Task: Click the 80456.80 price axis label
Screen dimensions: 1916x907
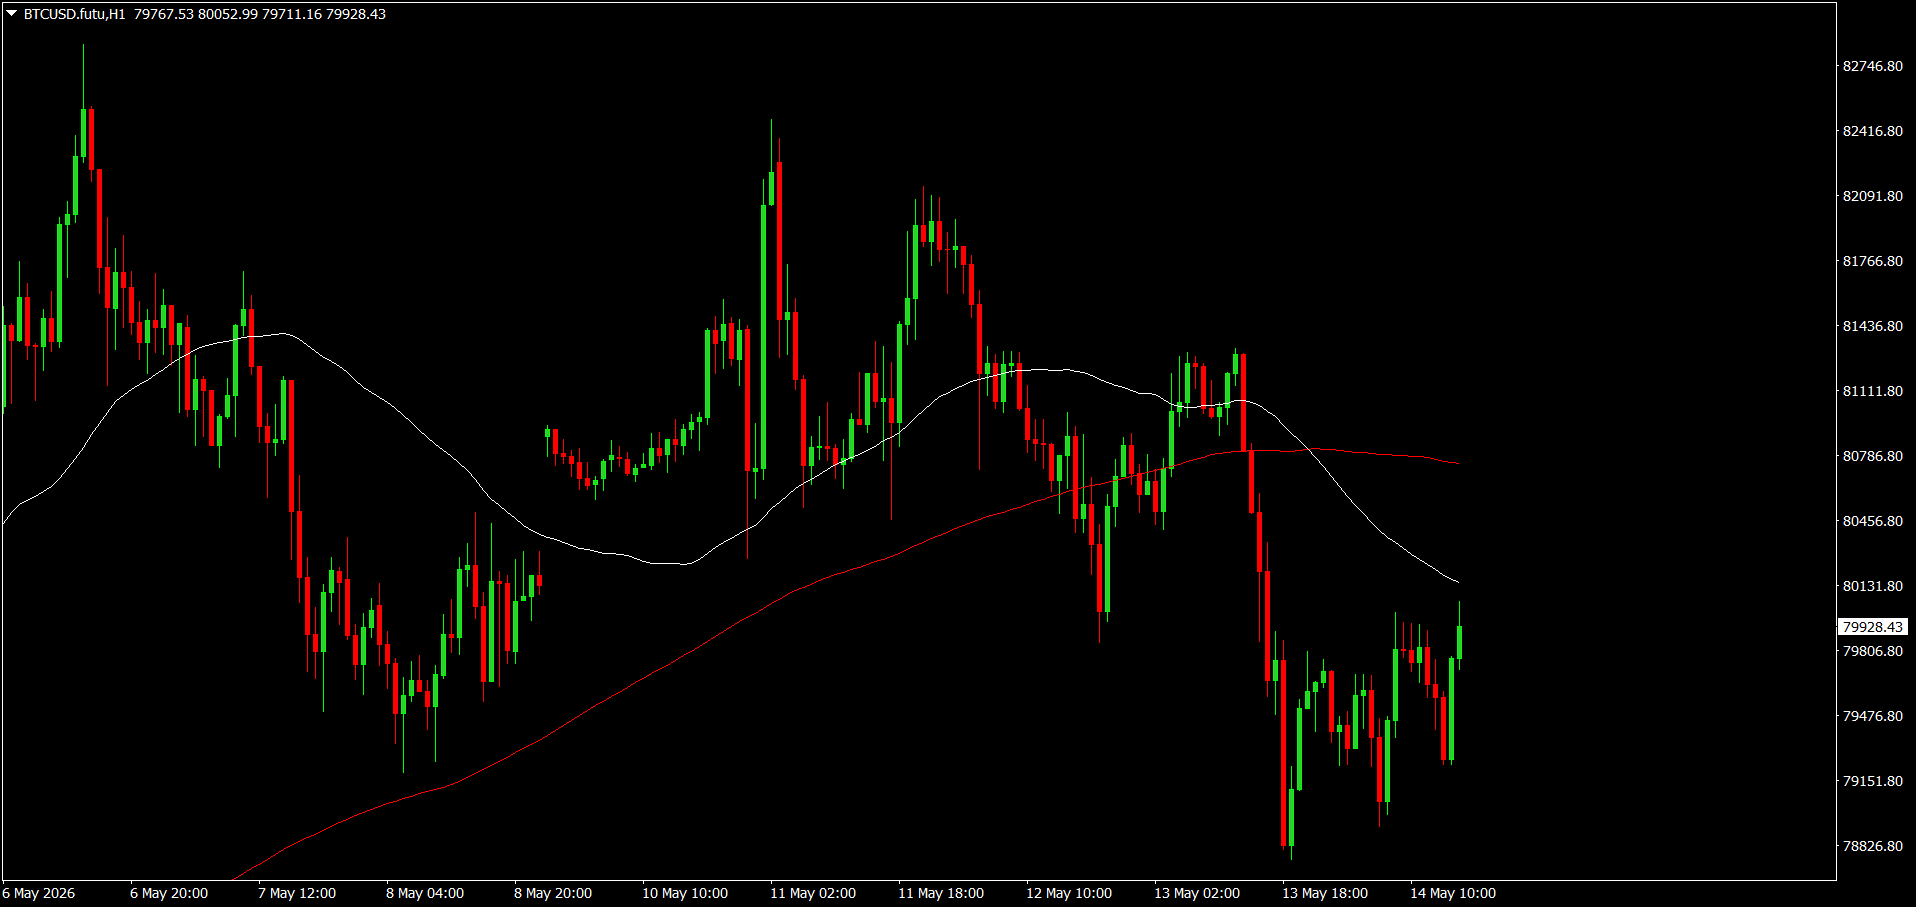Action: (x=1873, y=521)
